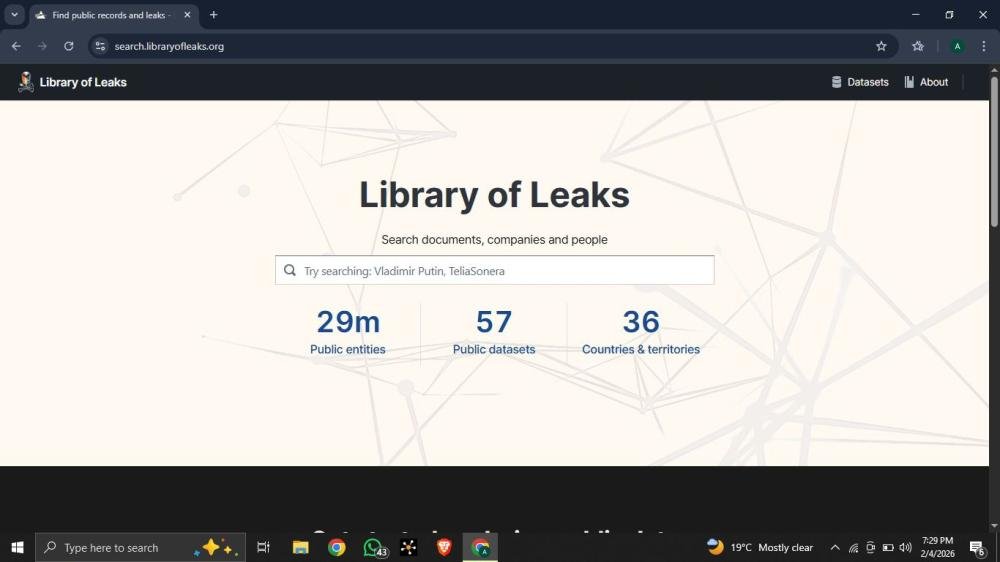The height and width of the screenshot is (562, 1000).
Task: Show hidden system tray icons chevron
Action: point(835,547)
